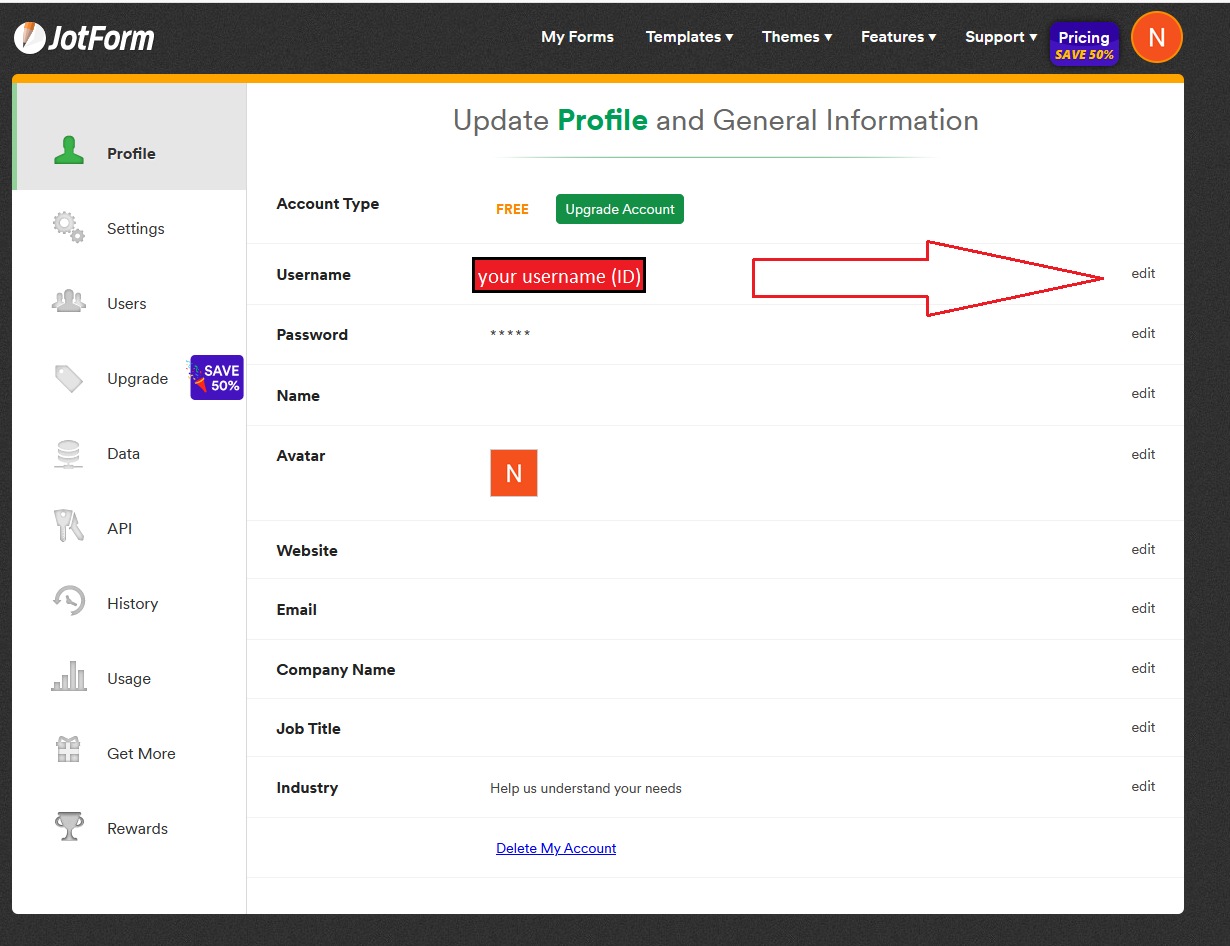Open Settings via the gear icon
The image size is (1230, 946).
(x=68, y=226)
